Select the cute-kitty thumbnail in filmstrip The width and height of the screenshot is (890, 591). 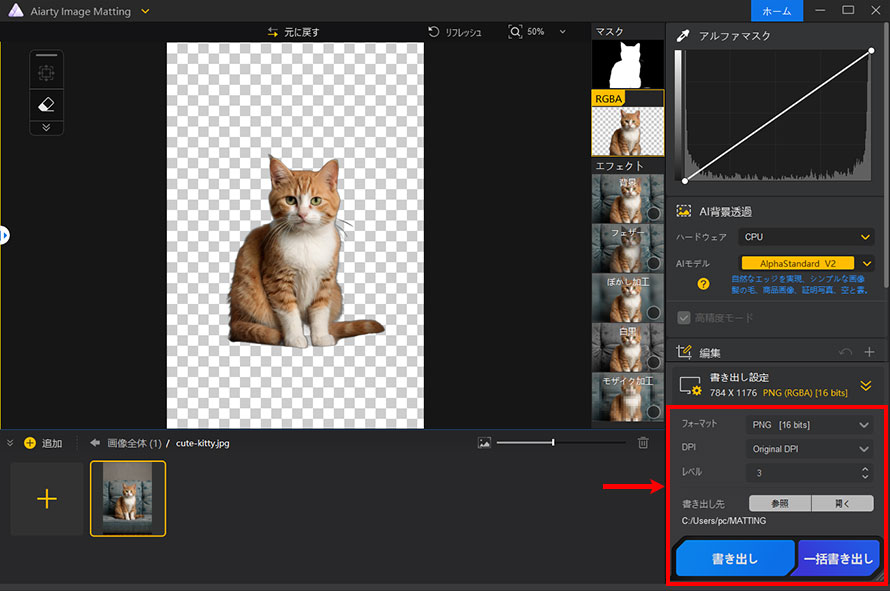pos(128,498)
